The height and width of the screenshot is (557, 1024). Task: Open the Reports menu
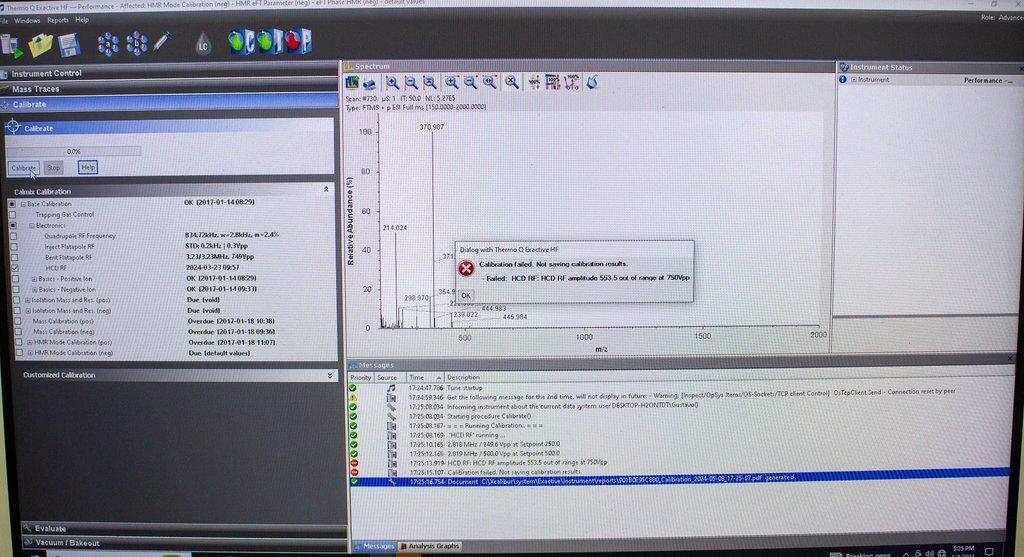pos(58,20)
